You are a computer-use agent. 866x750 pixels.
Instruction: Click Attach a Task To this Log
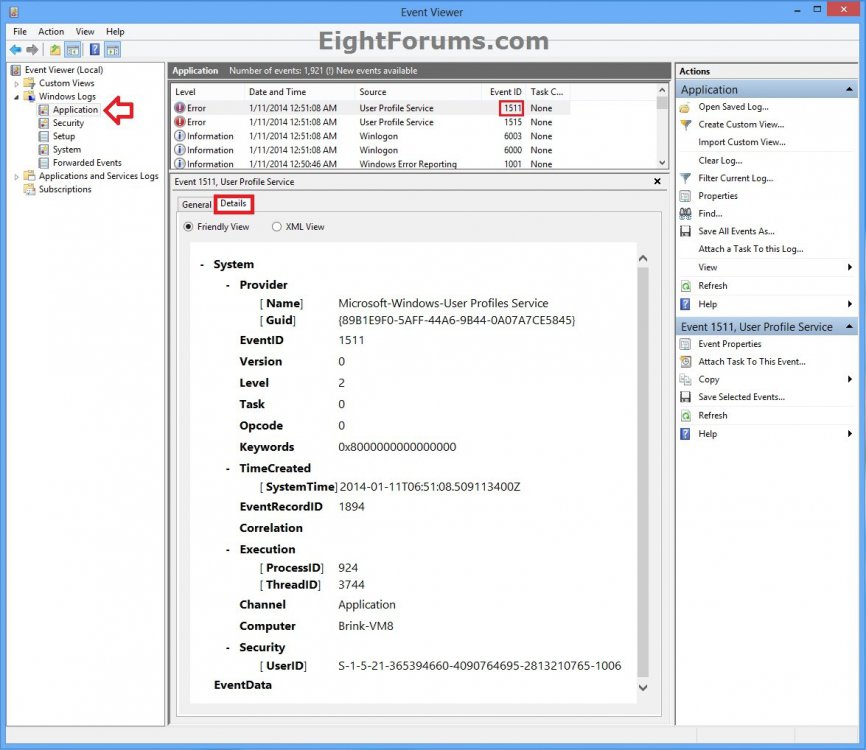[751, 249]
